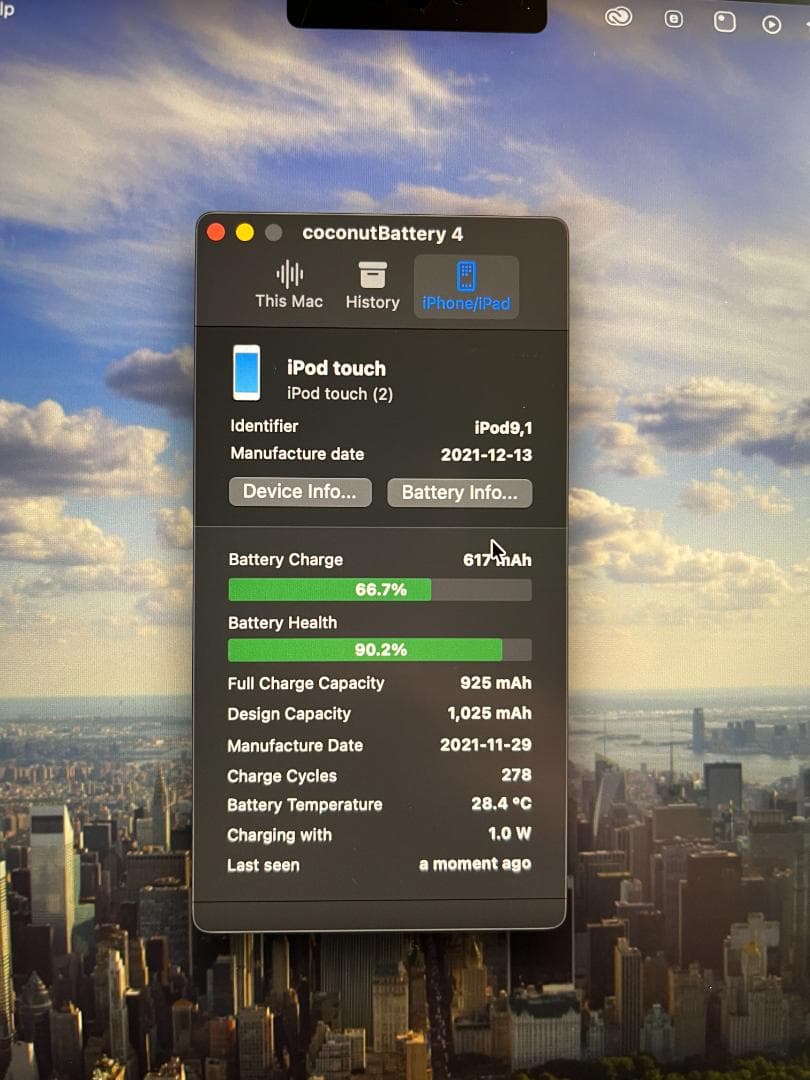Open the Battery Info dialog
The image size is (810, 1080).
(x=459, y=492)
